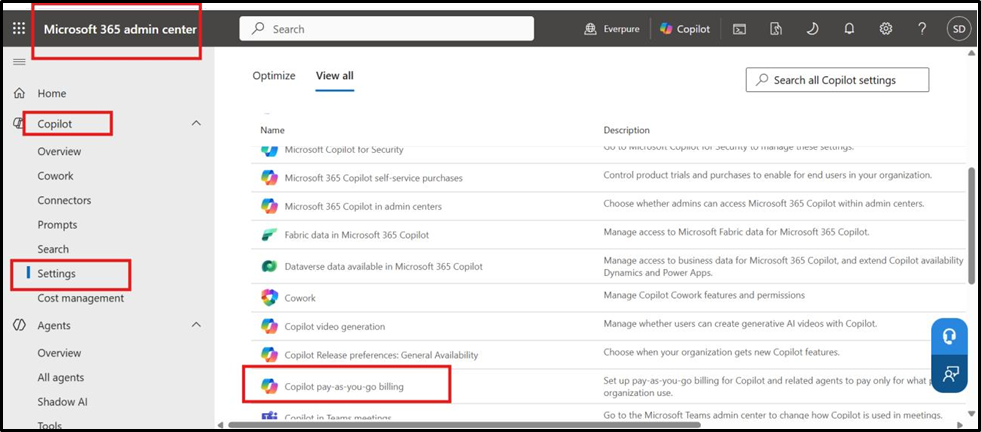Go to Cowork in the sidebar

(55, 176)
